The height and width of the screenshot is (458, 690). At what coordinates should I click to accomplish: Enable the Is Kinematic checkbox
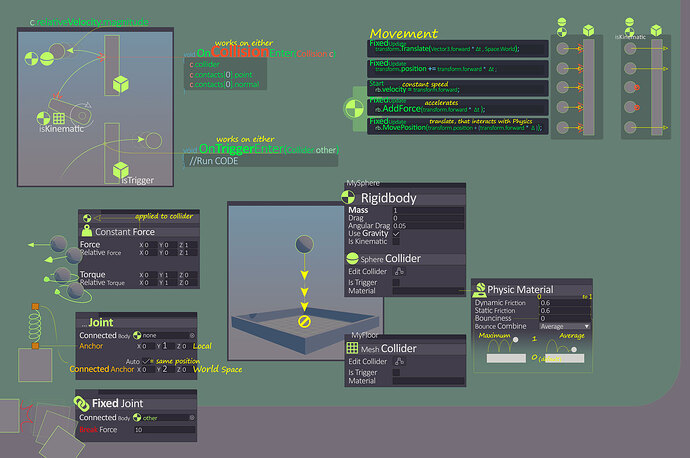pyautogui.click(x=396, y=242)
